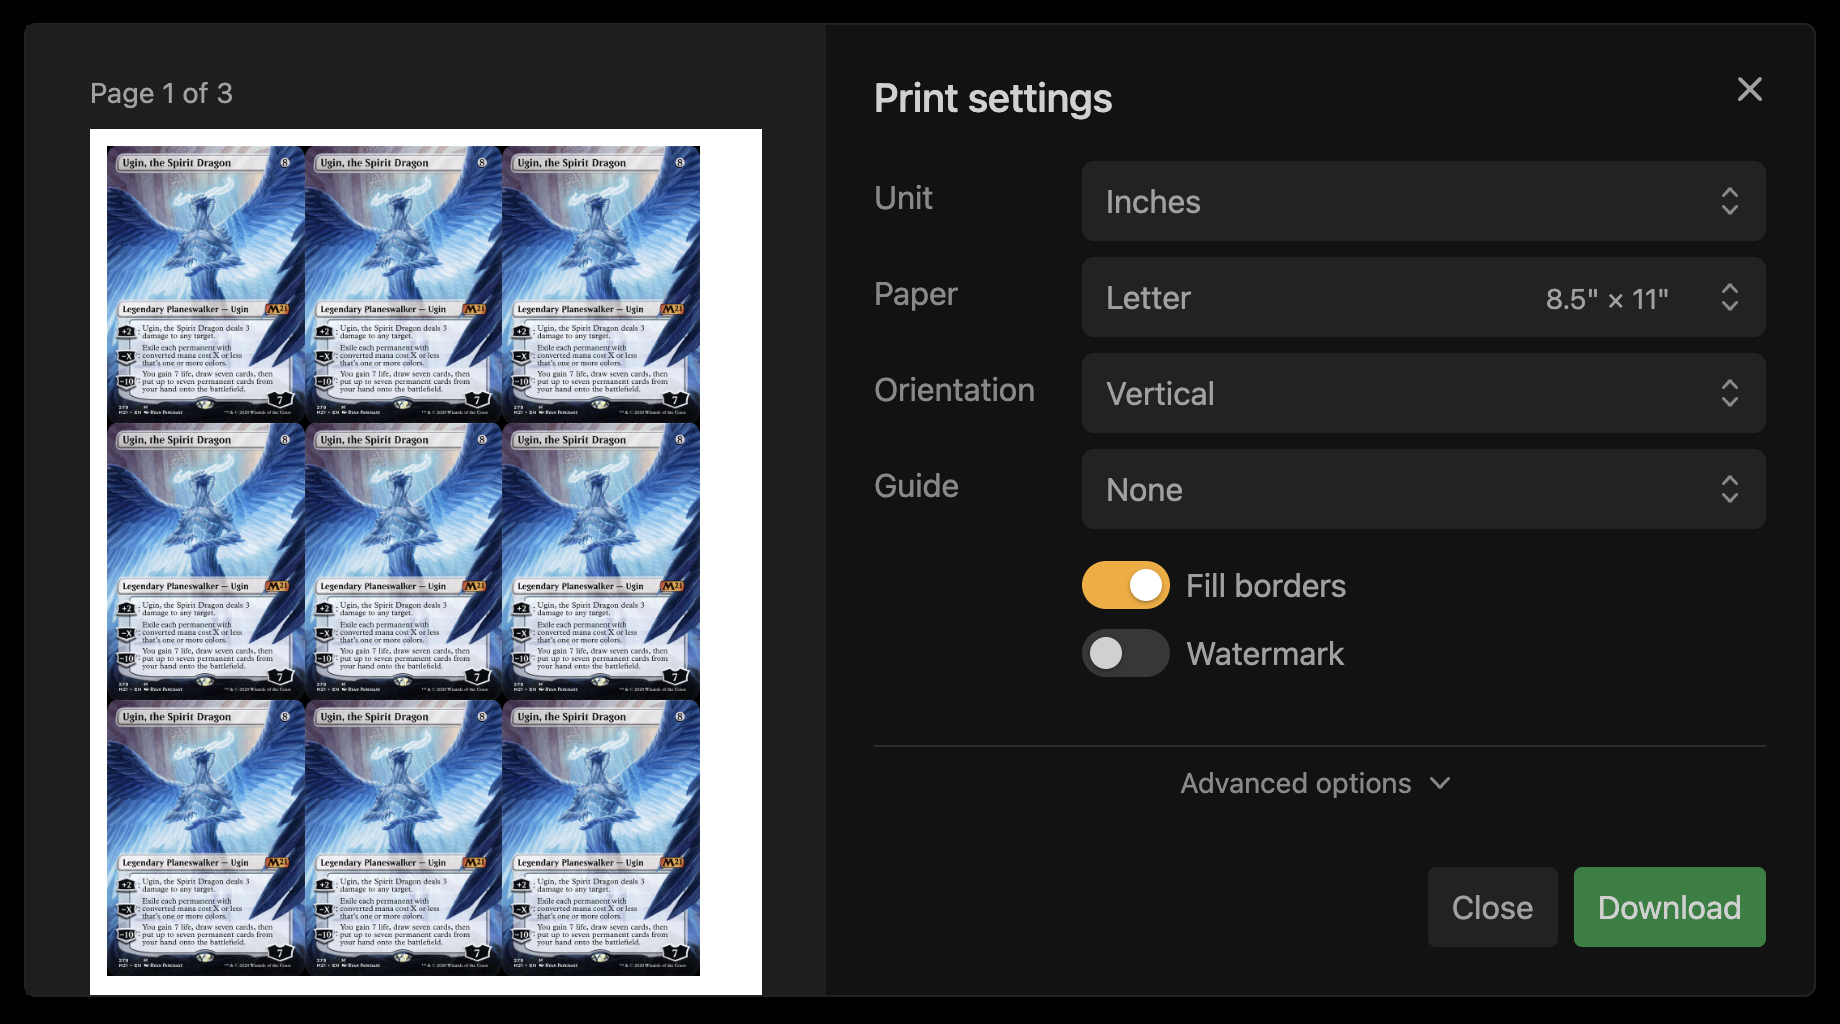The height and width of the screenshot is (1024, 1840).
Task: Click the print preview page thumbnail
Action: [426, 562]
